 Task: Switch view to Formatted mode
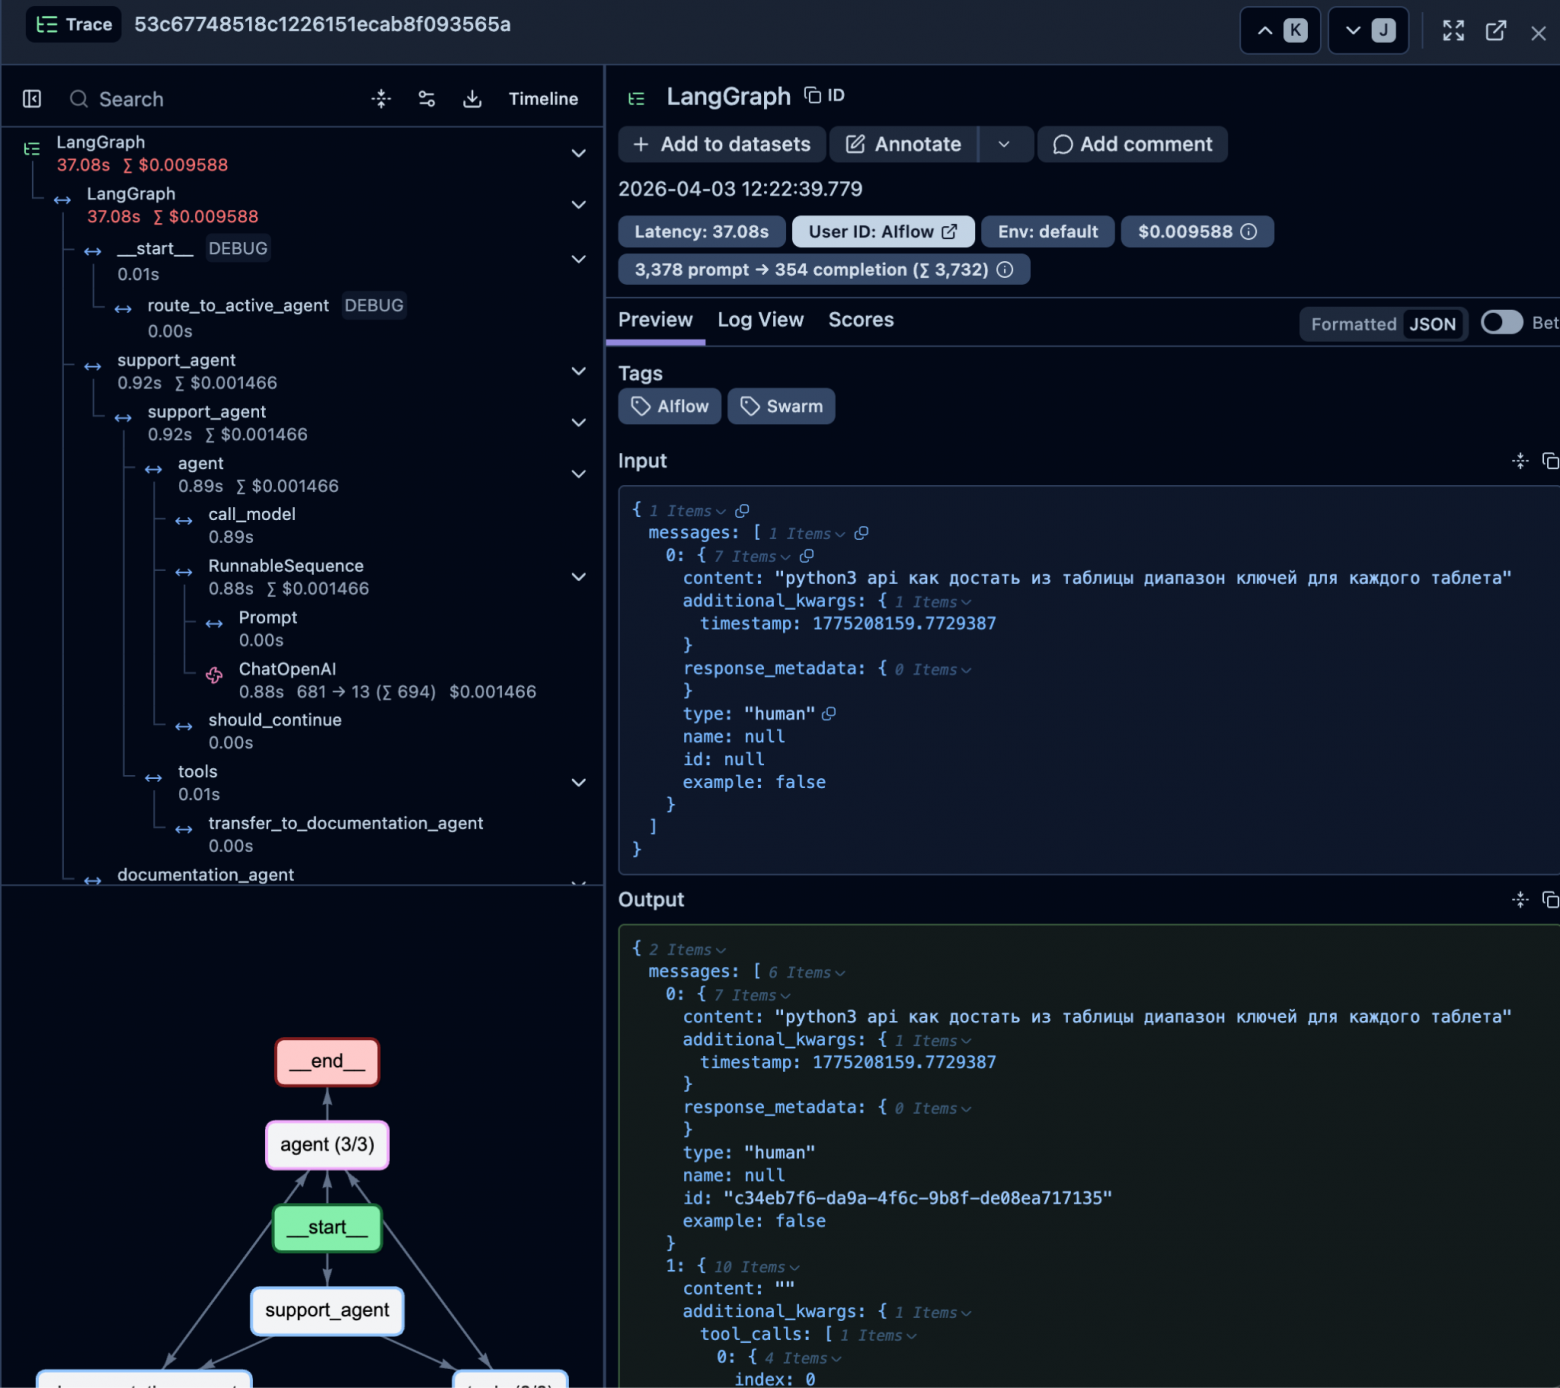(x=1353, y=324)
